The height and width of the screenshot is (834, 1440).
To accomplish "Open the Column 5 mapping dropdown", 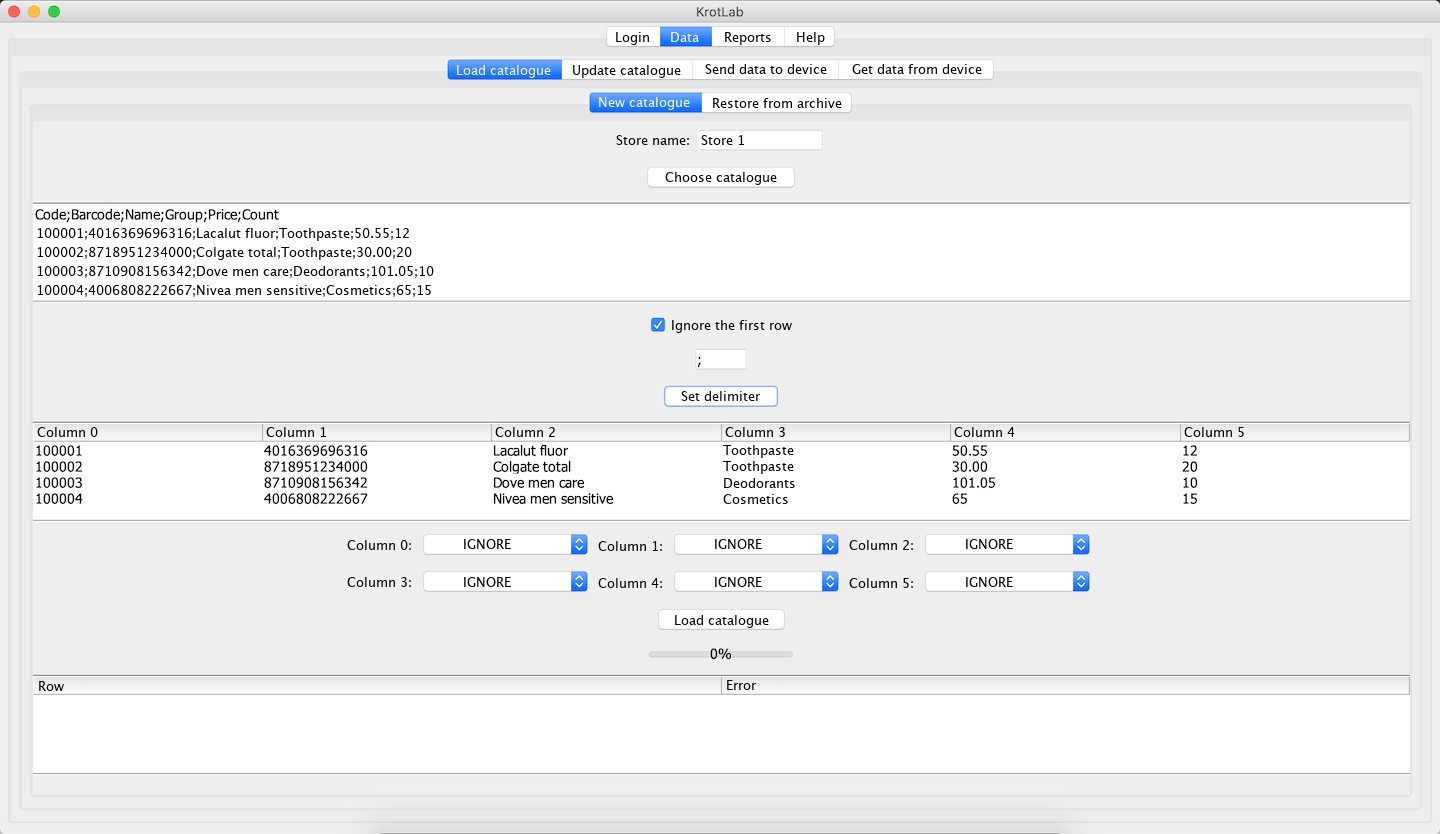I will pyautogui.click(x=1007, y=582).
